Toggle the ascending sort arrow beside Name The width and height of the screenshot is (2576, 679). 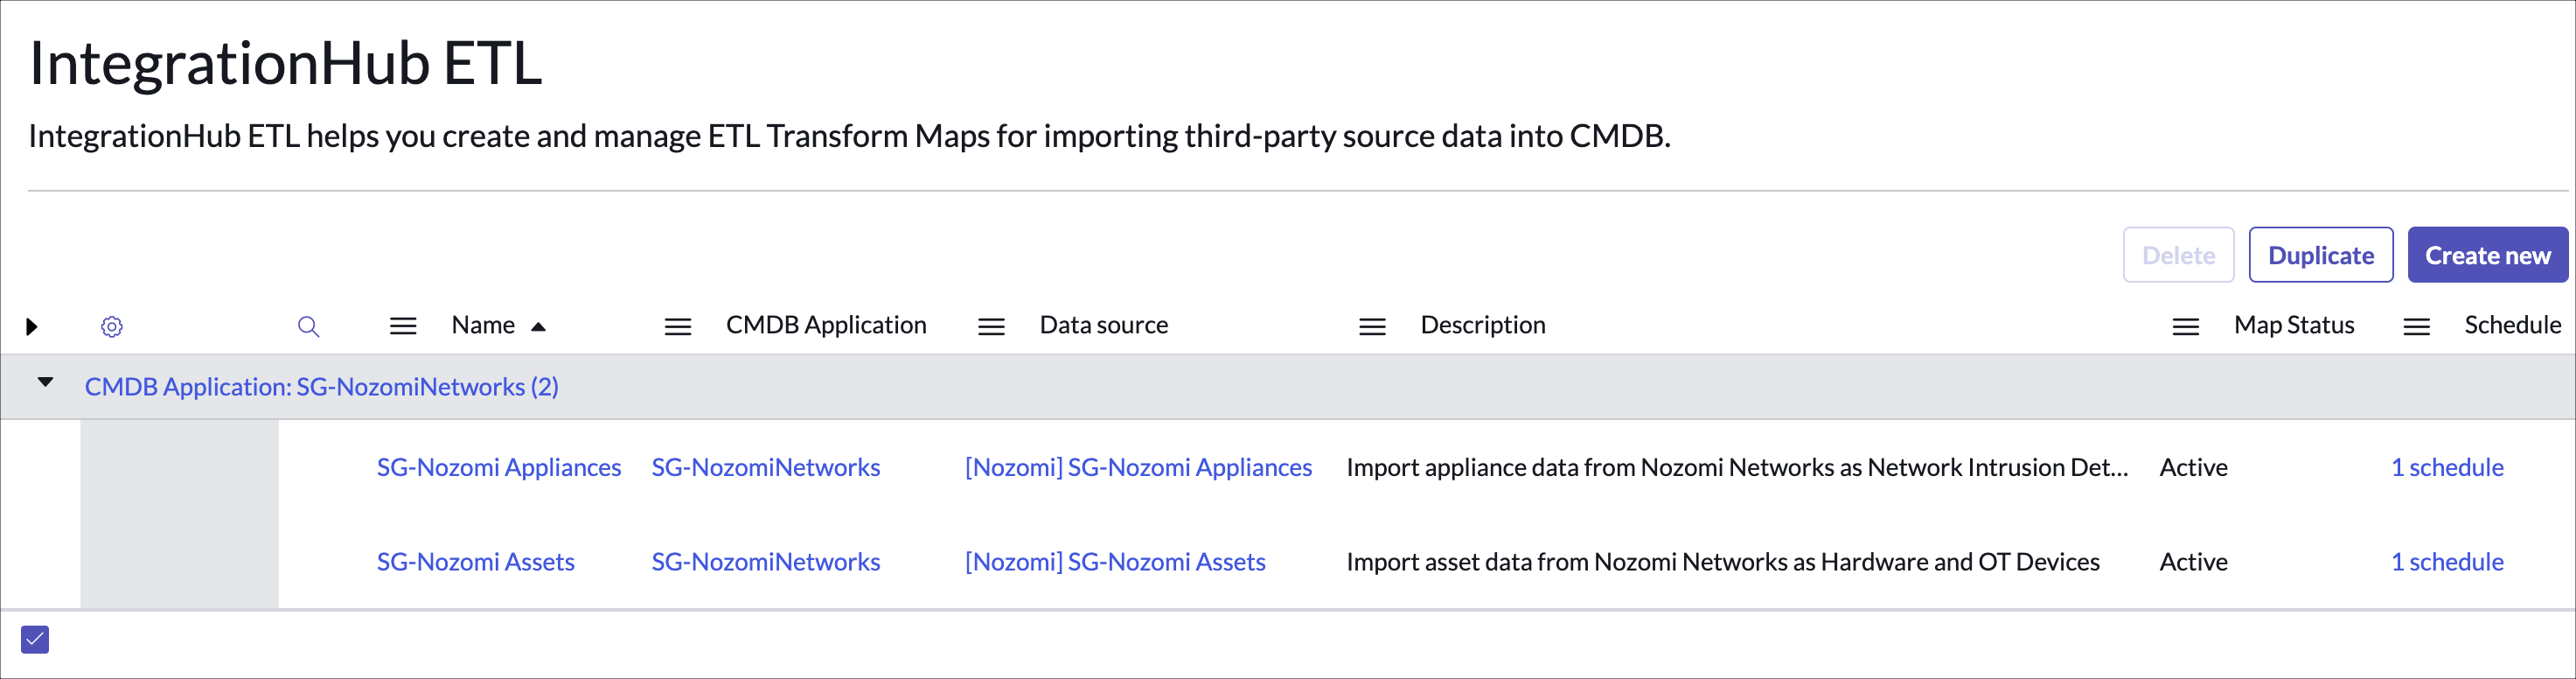538,327
